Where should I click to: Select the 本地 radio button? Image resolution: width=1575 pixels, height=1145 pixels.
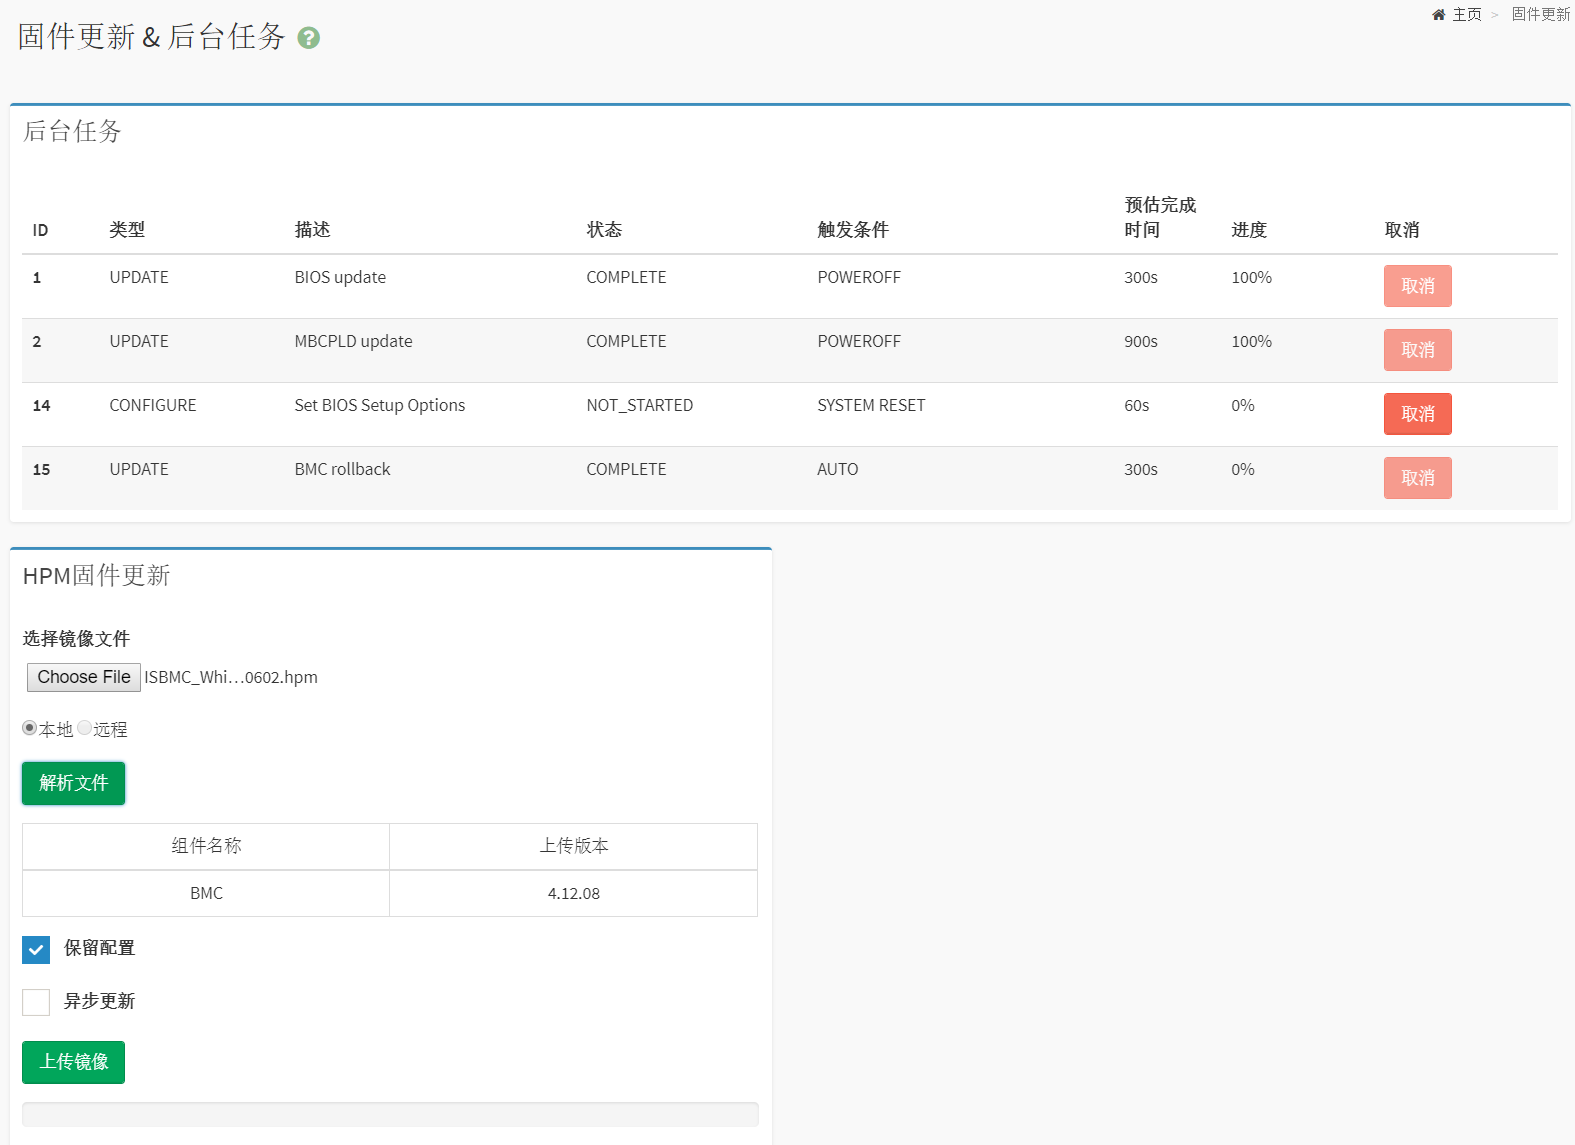tap(30, 728)
